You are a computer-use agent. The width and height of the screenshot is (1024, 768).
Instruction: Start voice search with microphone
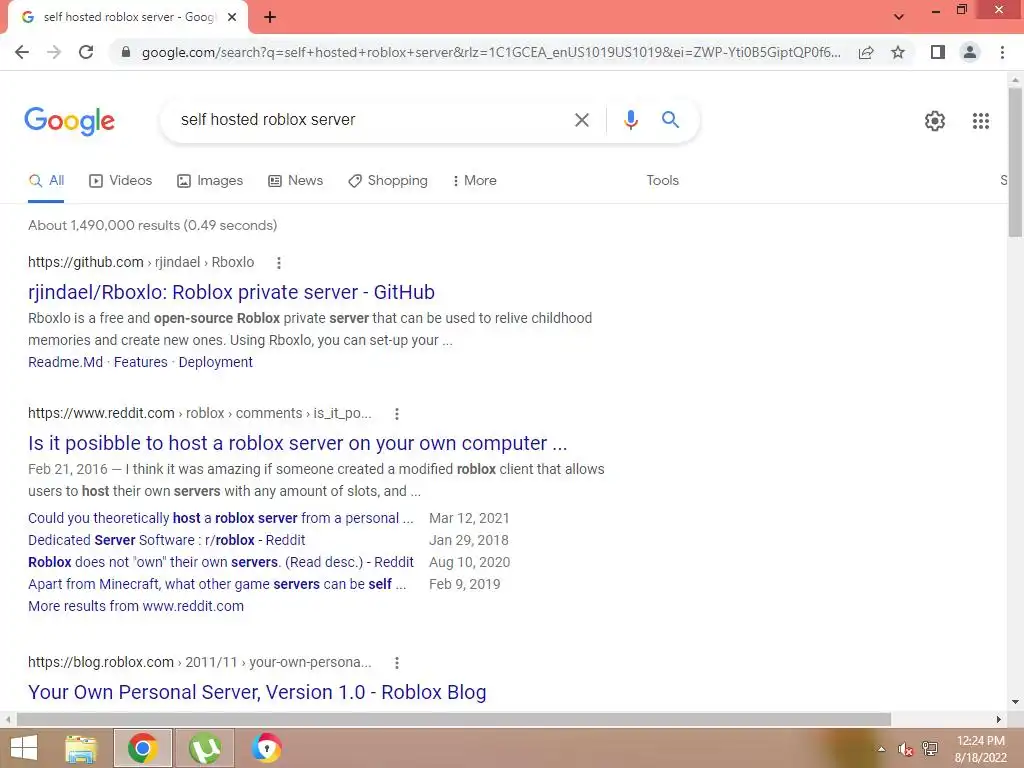(x=630, y=120)
